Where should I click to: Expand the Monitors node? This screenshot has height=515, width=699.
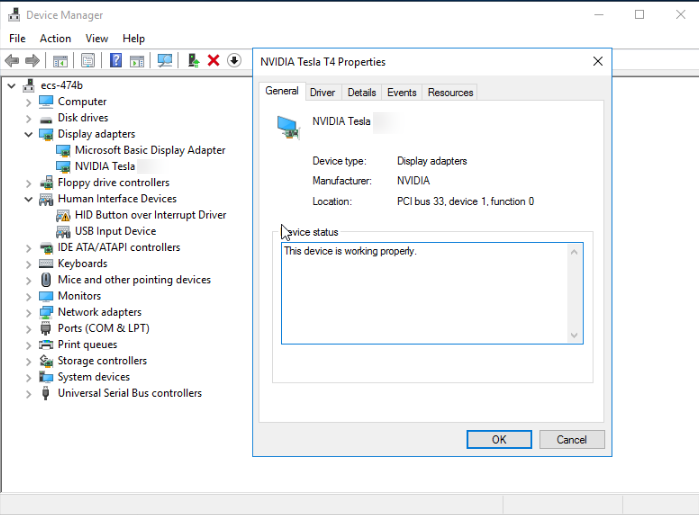tap(29, 297)
